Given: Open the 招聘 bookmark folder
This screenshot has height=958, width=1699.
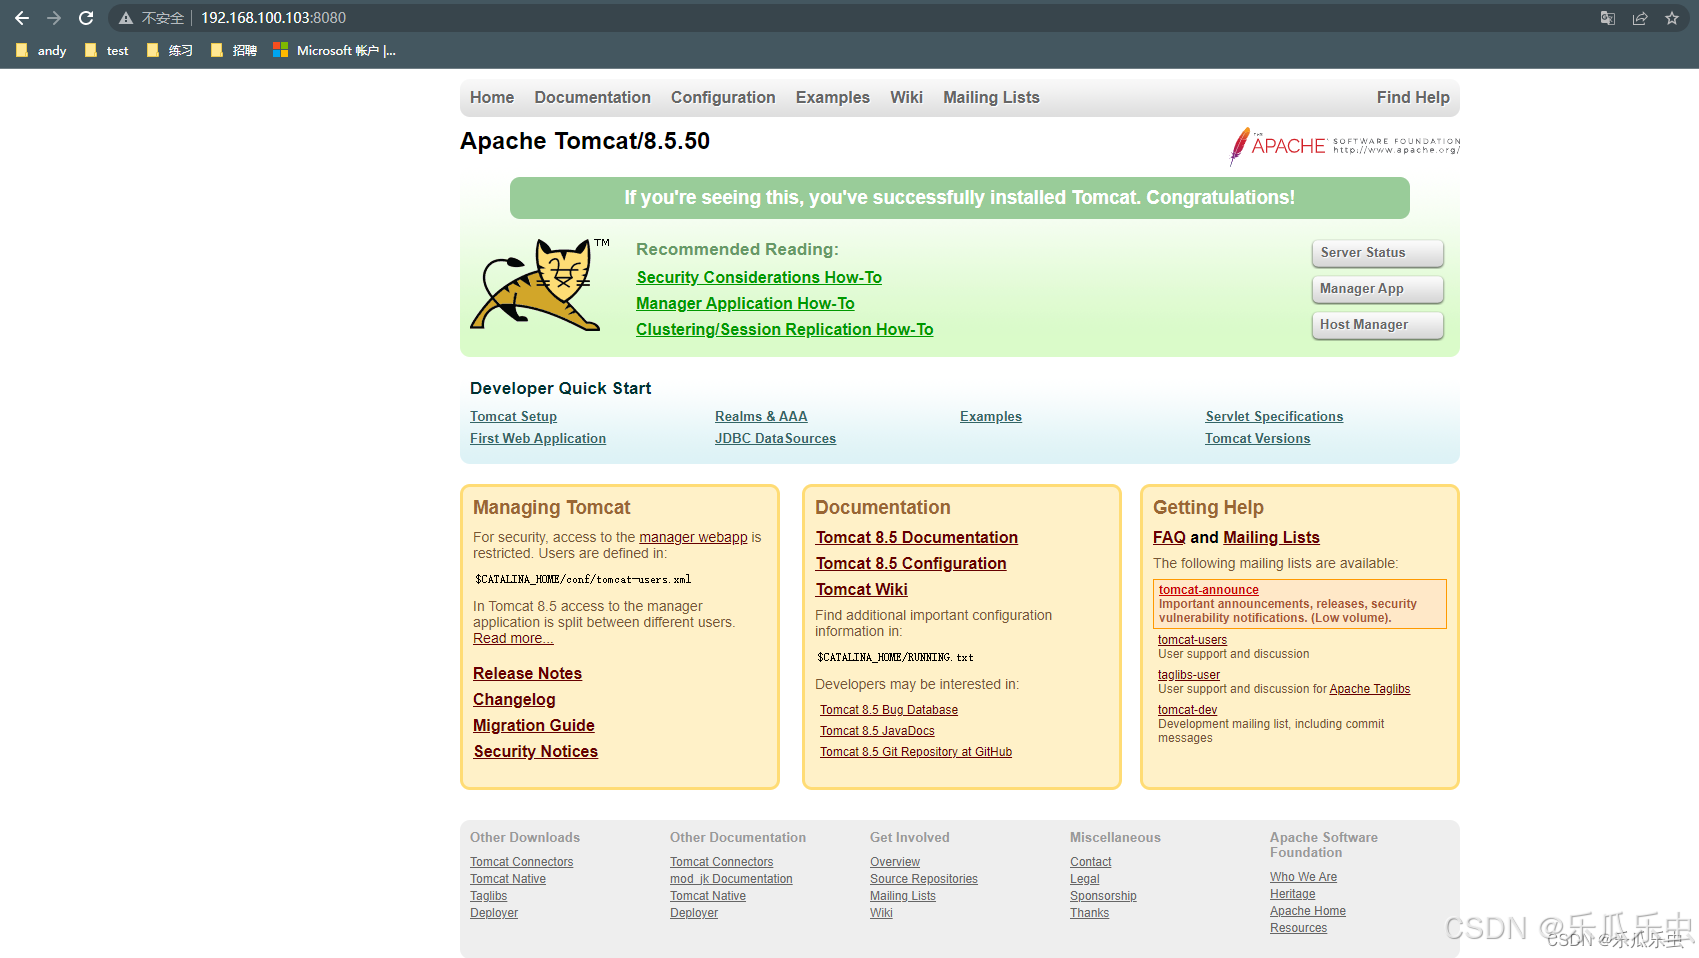Looking at the screenshot, I should pos(233,50).
